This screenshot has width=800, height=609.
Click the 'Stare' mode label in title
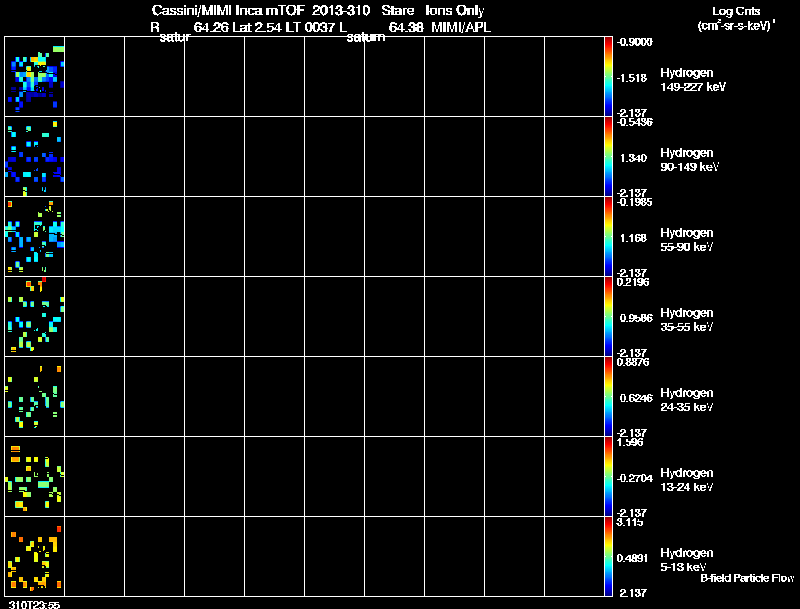coord(397,11)
